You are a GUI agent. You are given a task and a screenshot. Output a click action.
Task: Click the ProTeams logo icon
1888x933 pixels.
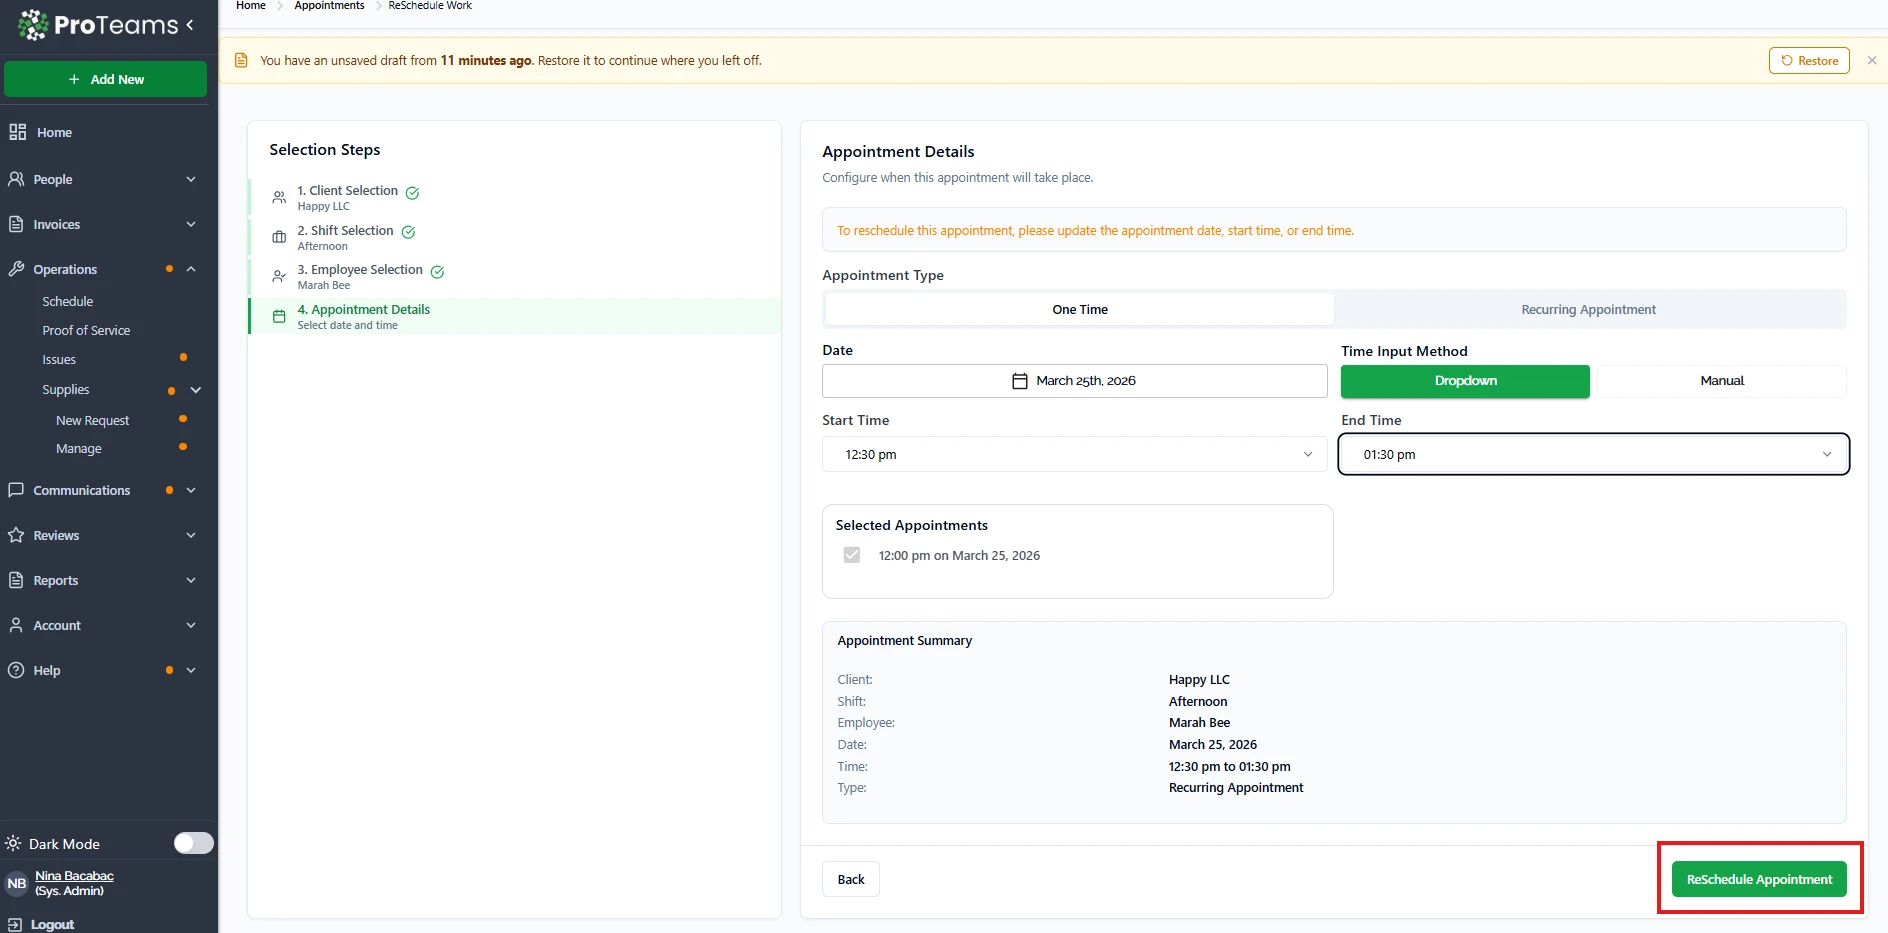click(x=33, y=25)
